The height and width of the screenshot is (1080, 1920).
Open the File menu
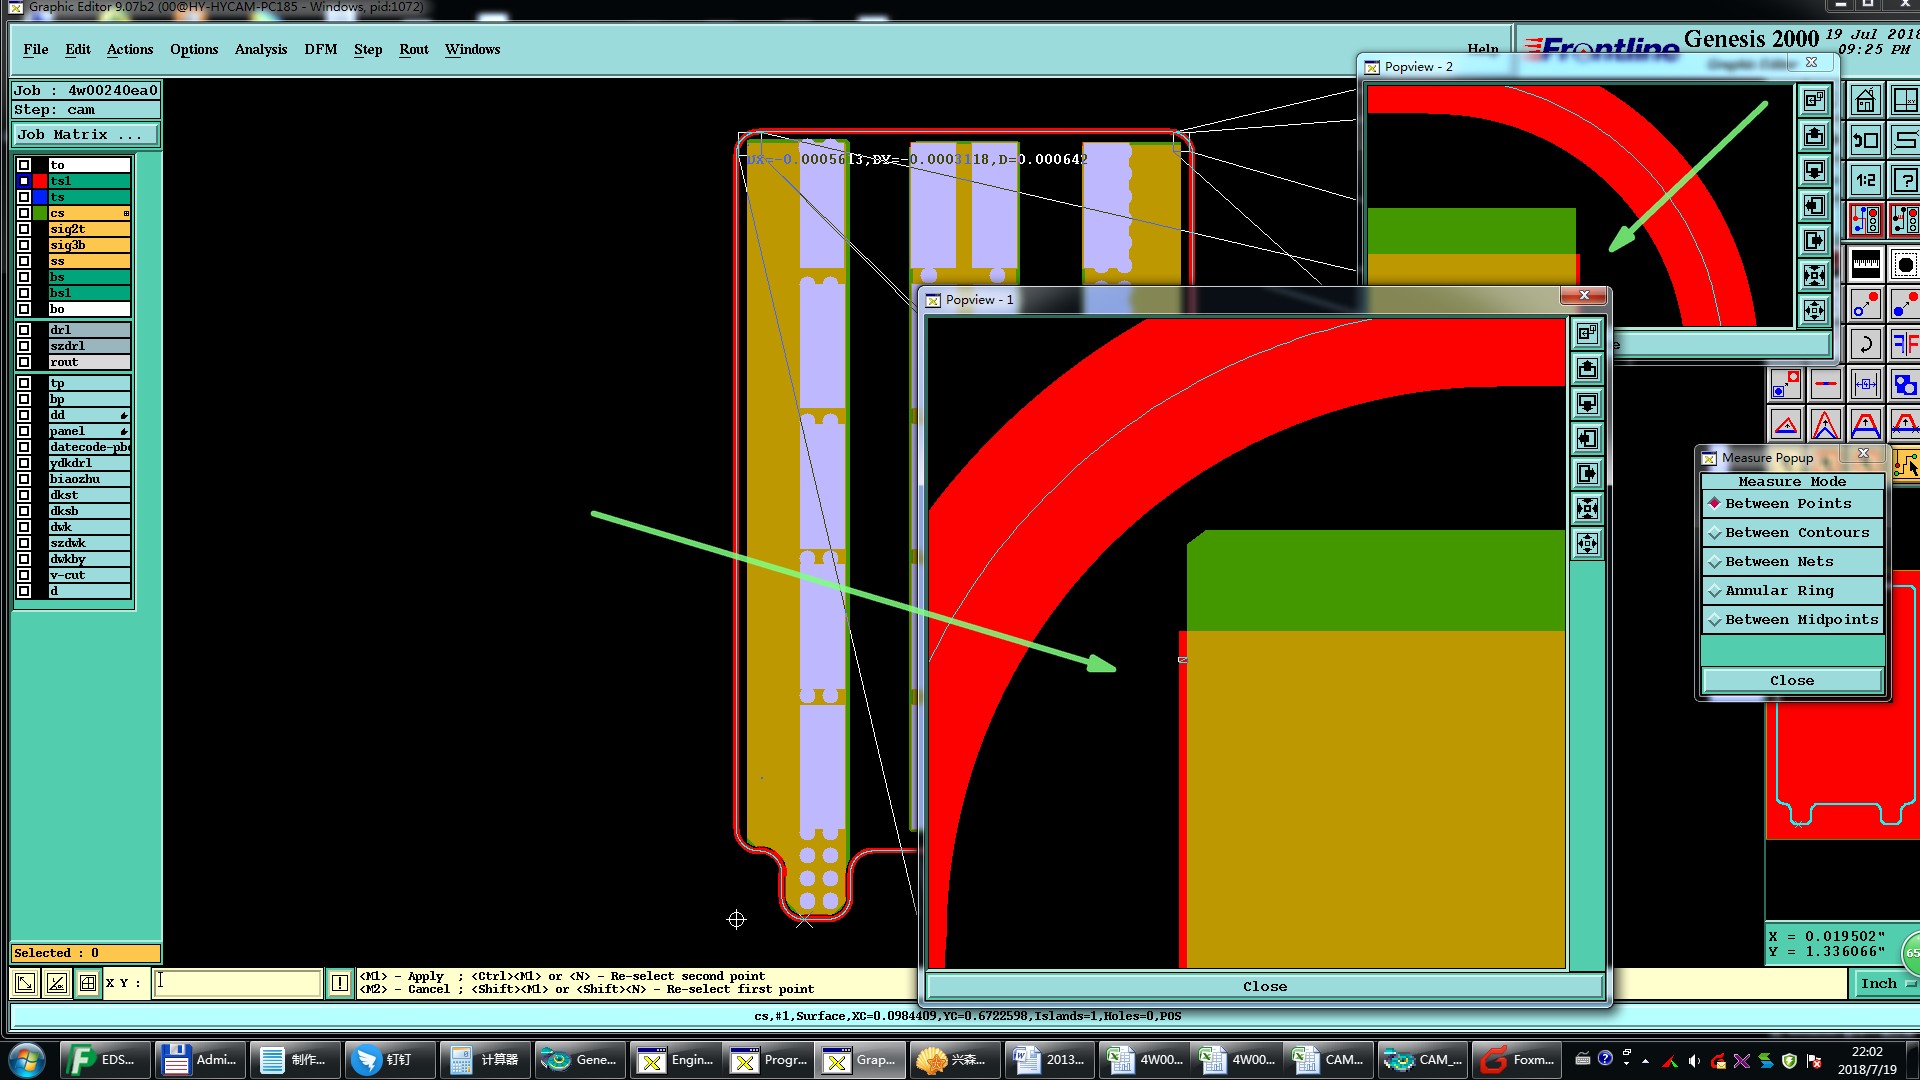(x=36, y=49)
